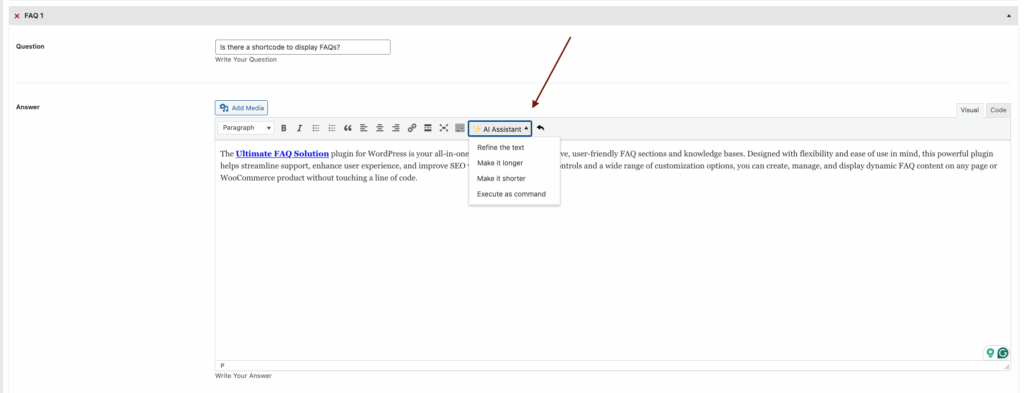Collapse the AI Assistant dropdown
Image resolution: width=1024 pixels, height=393 pixels.
coord(500,129)
